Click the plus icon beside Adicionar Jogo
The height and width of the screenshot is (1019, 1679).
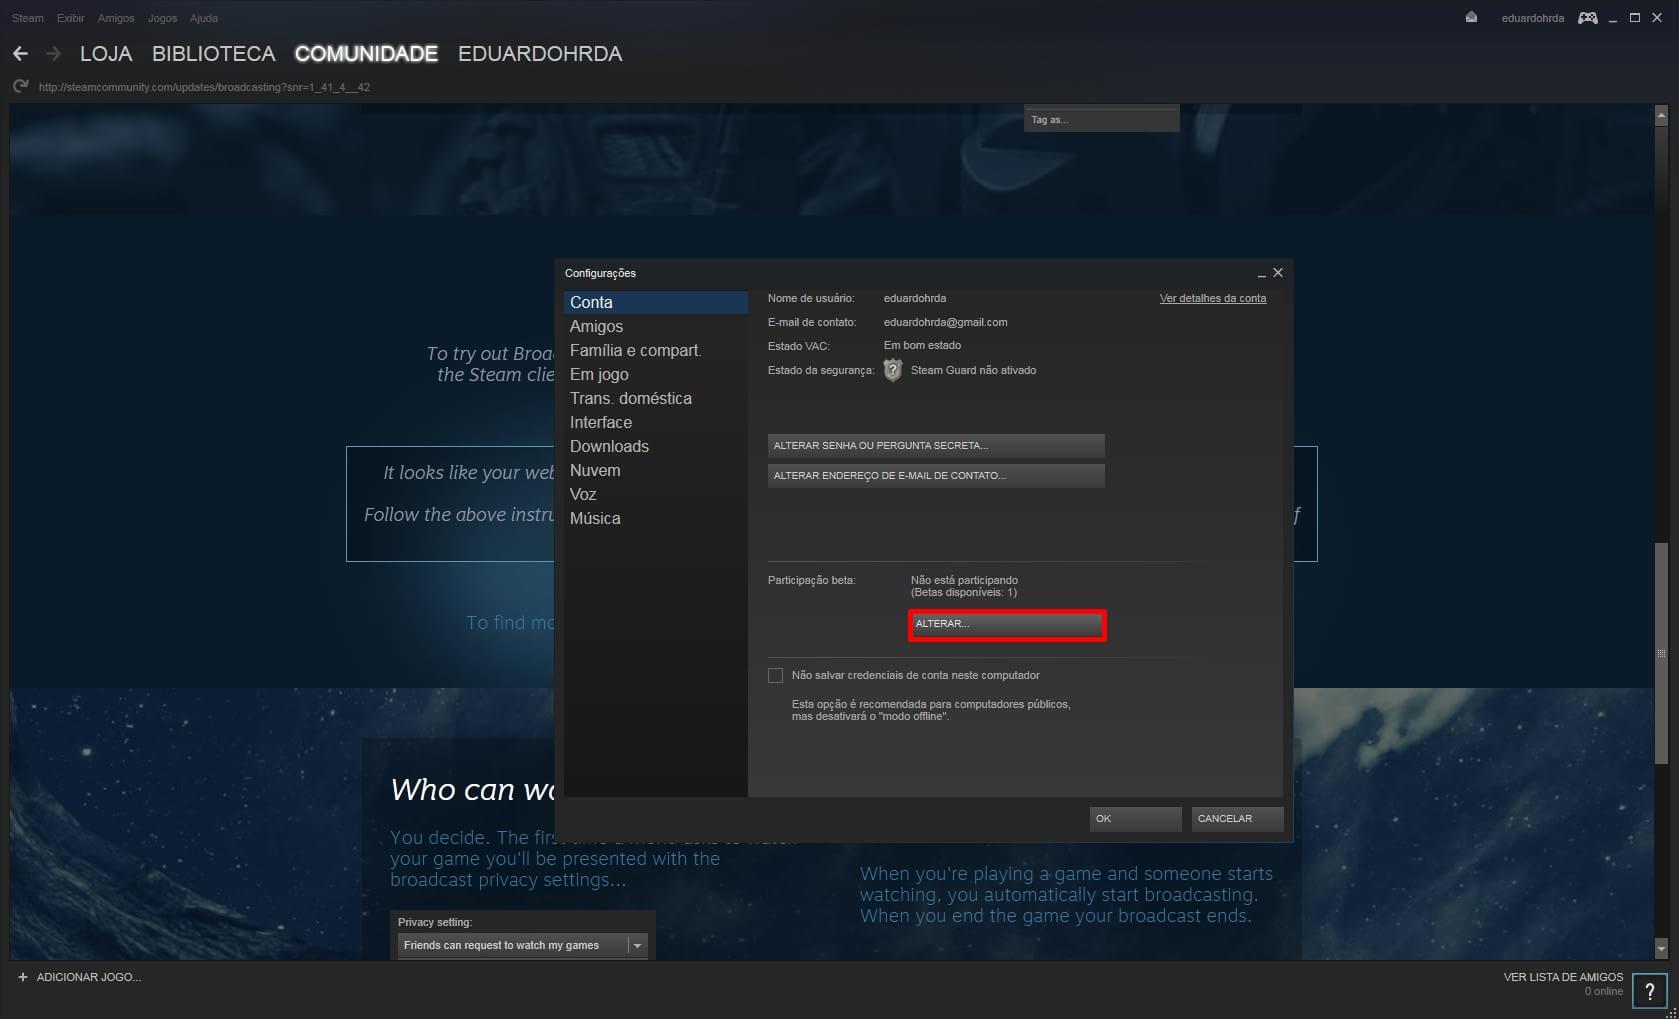click(23, 977)
